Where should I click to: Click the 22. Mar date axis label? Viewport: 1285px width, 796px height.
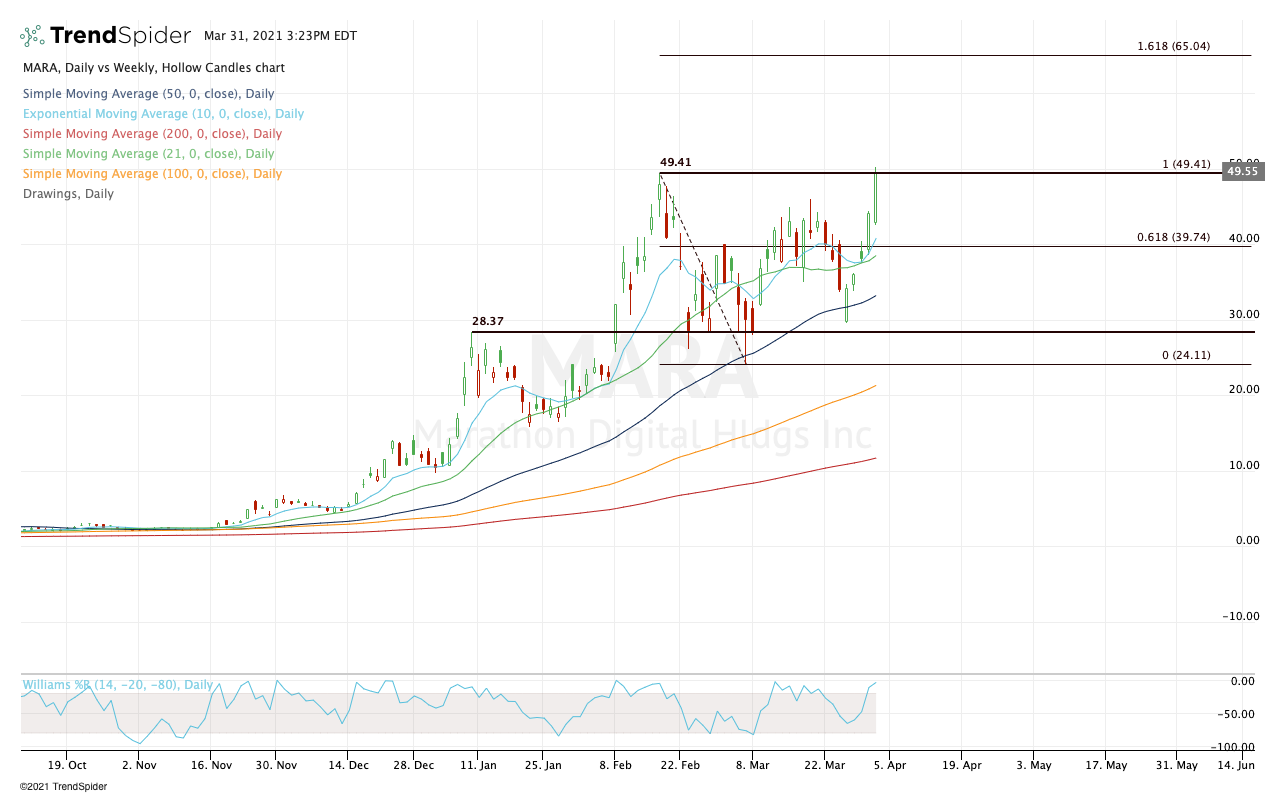823,765
